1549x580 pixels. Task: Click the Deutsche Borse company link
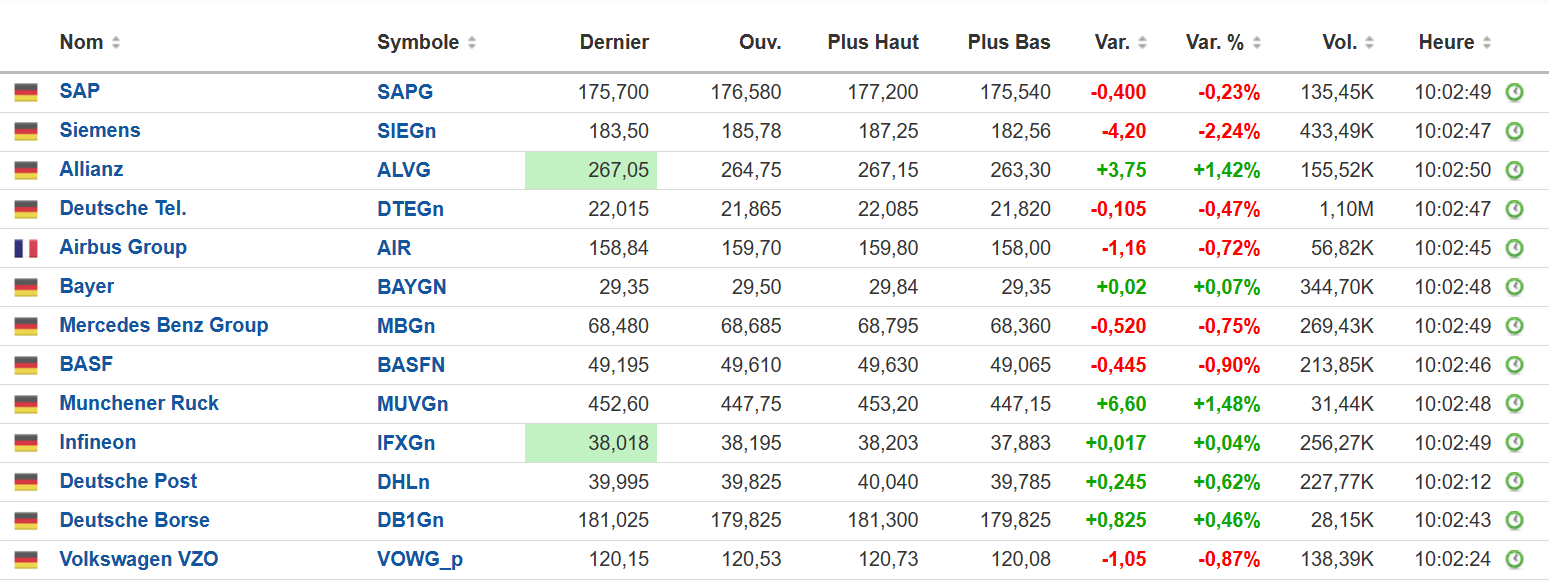click(135, 520)
